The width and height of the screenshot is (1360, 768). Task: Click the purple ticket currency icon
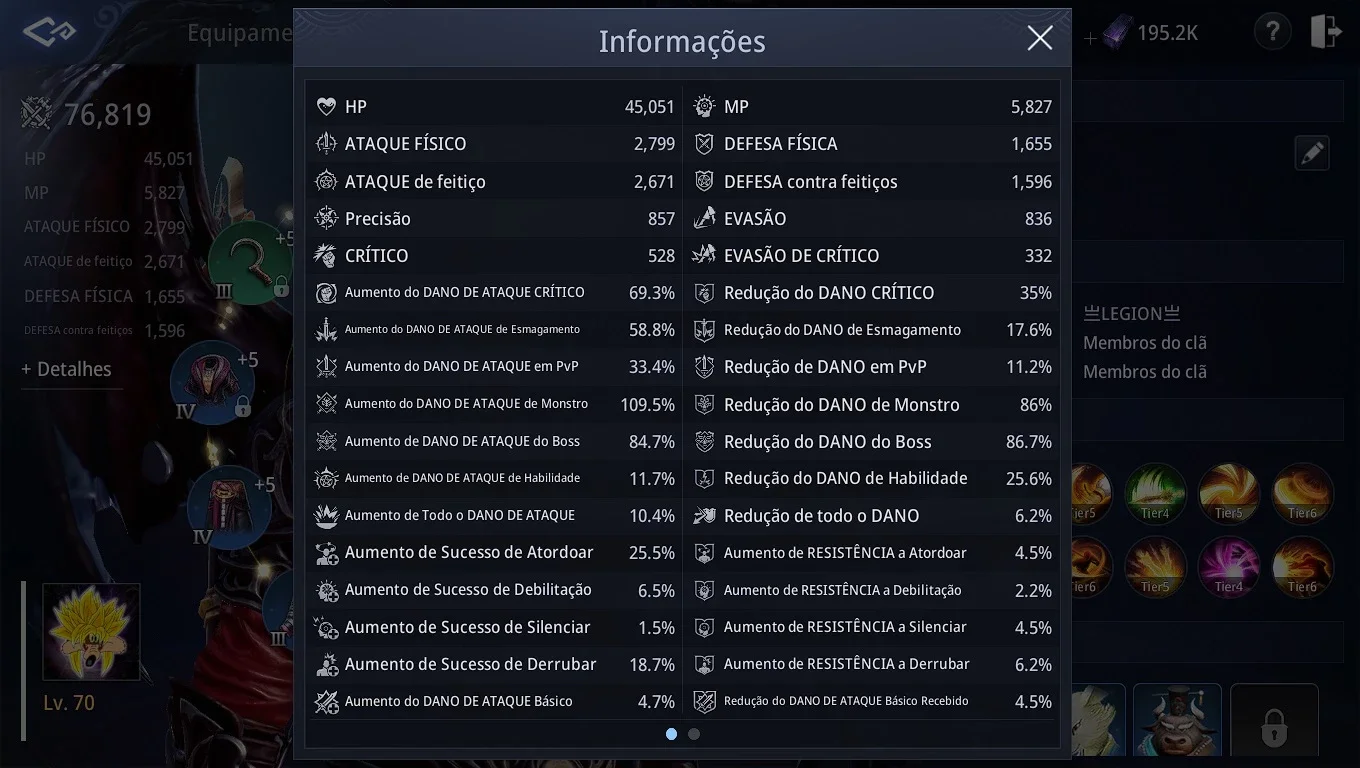coord(1117,34)
